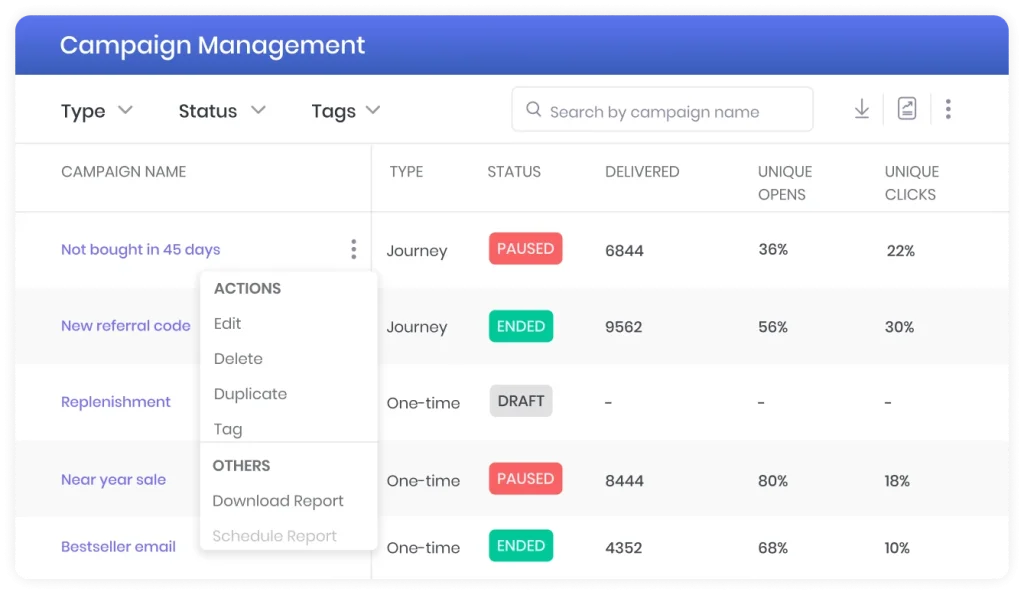Click the ACTIONS heading in the menu
Screen dimensions: 1024x595
click(248, 289)
